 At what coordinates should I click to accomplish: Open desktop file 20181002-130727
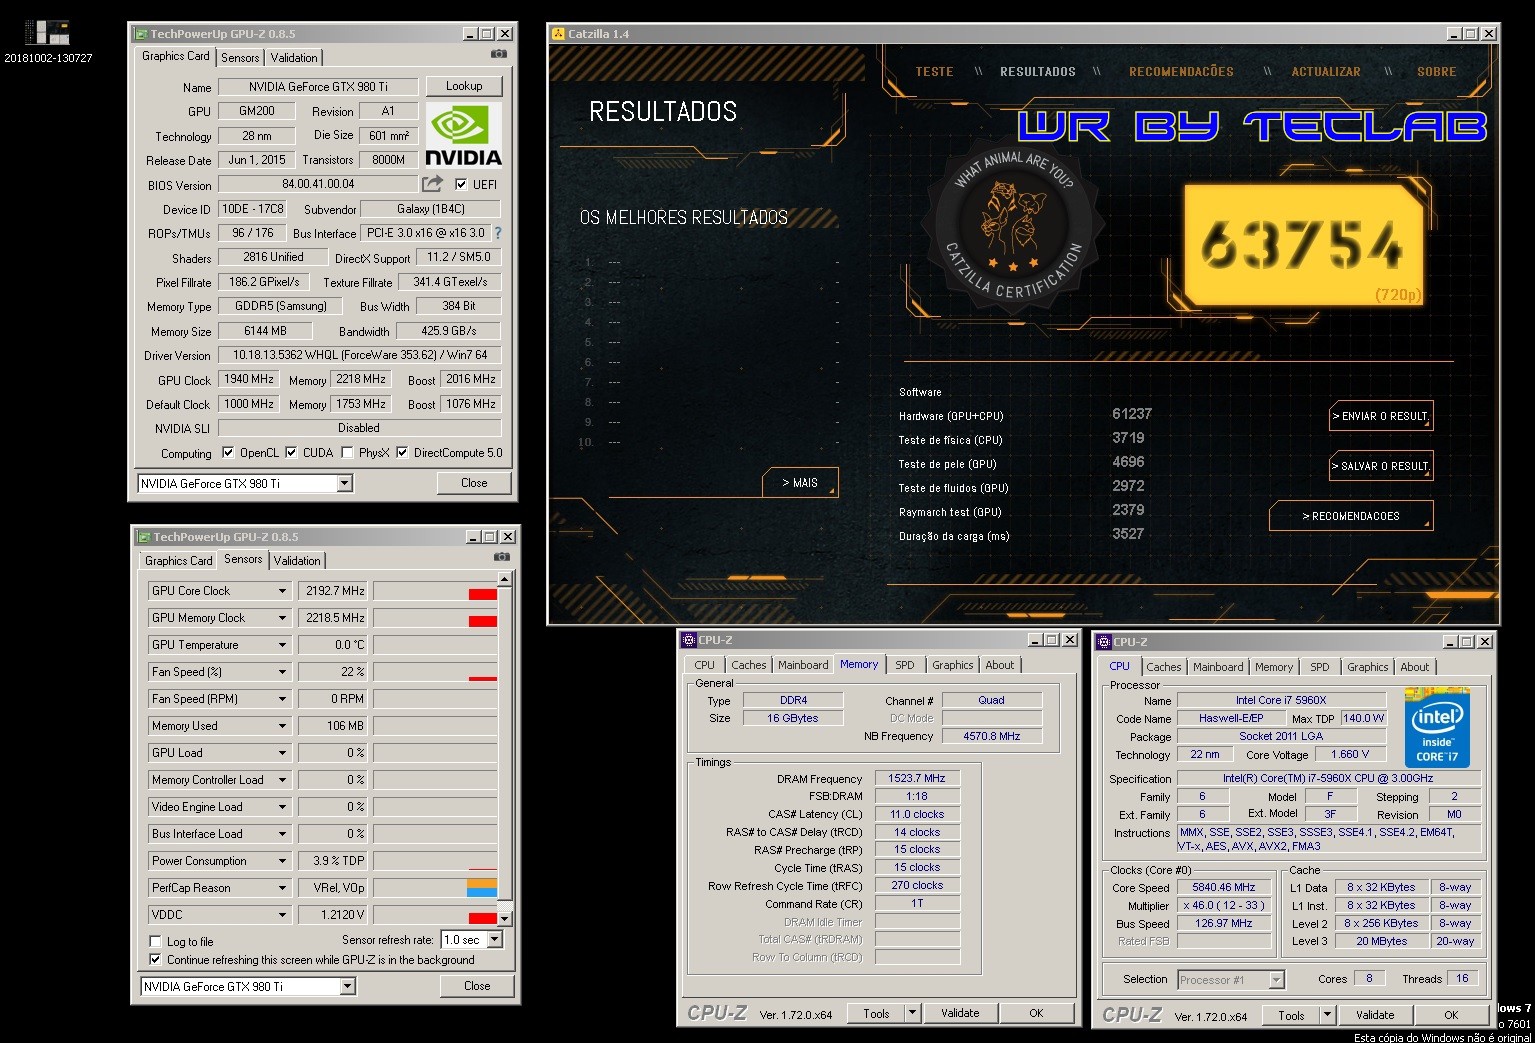tap(48, 43)
